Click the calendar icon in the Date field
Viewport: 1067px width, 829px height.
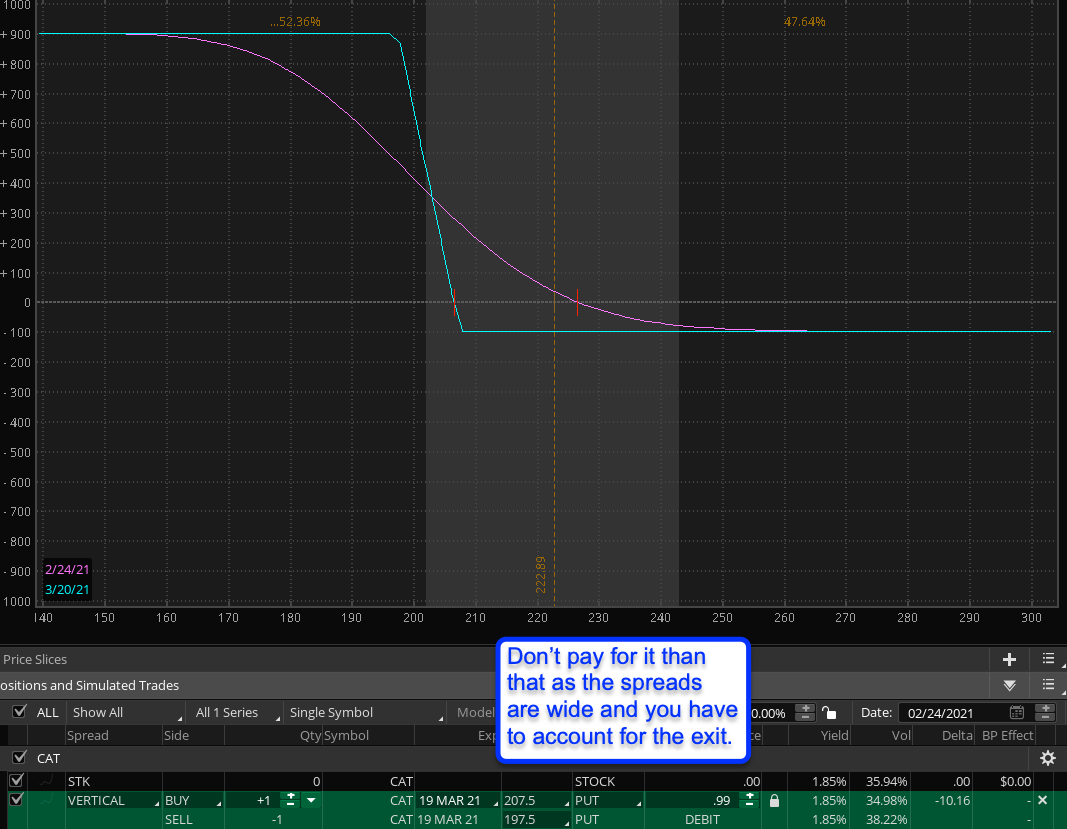1017,713
